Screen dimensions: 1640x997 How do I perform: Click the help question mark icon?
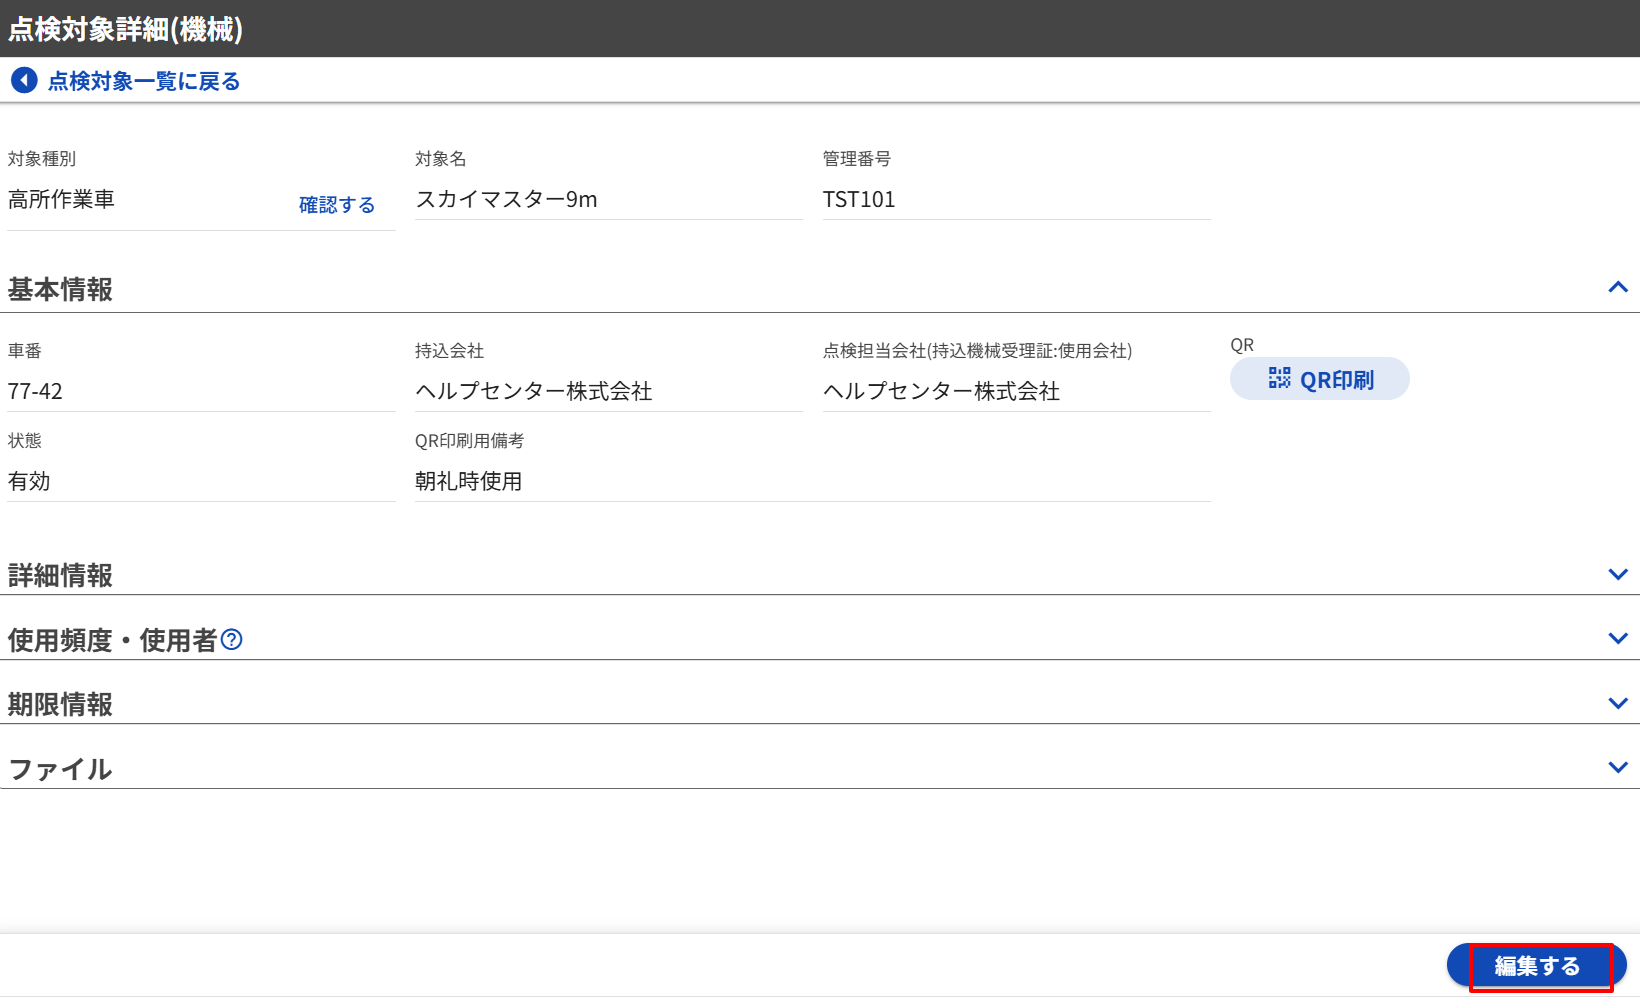[232, 640]
